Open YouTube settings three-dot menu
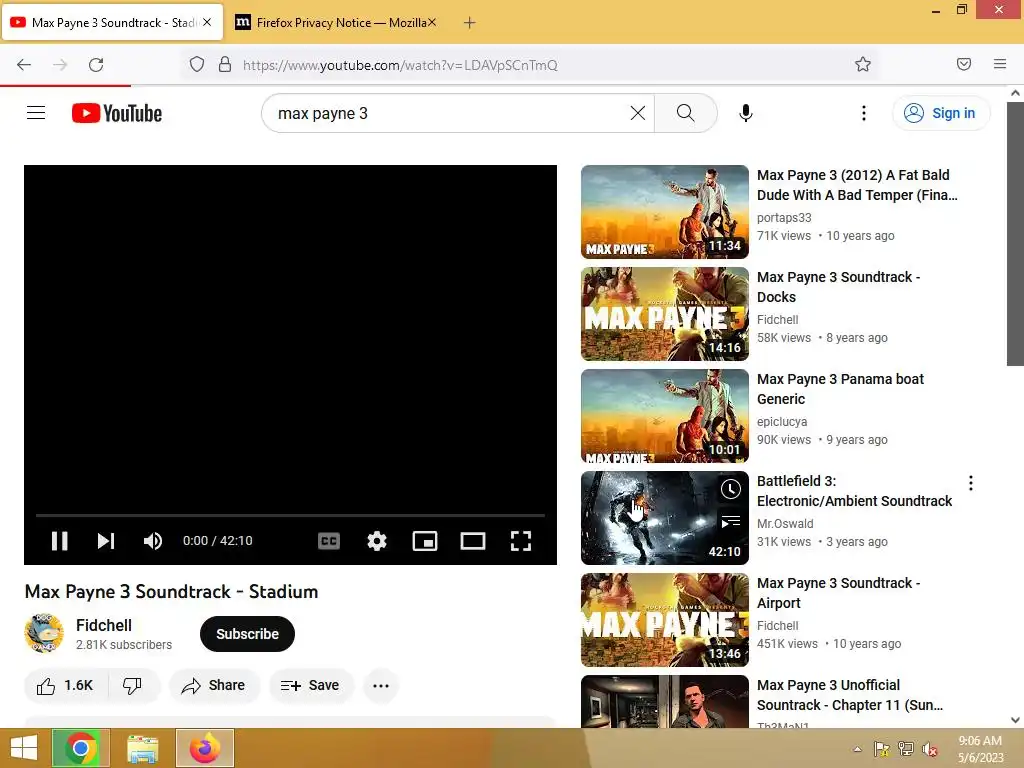The image size is (1024, 768). point(864,113)
